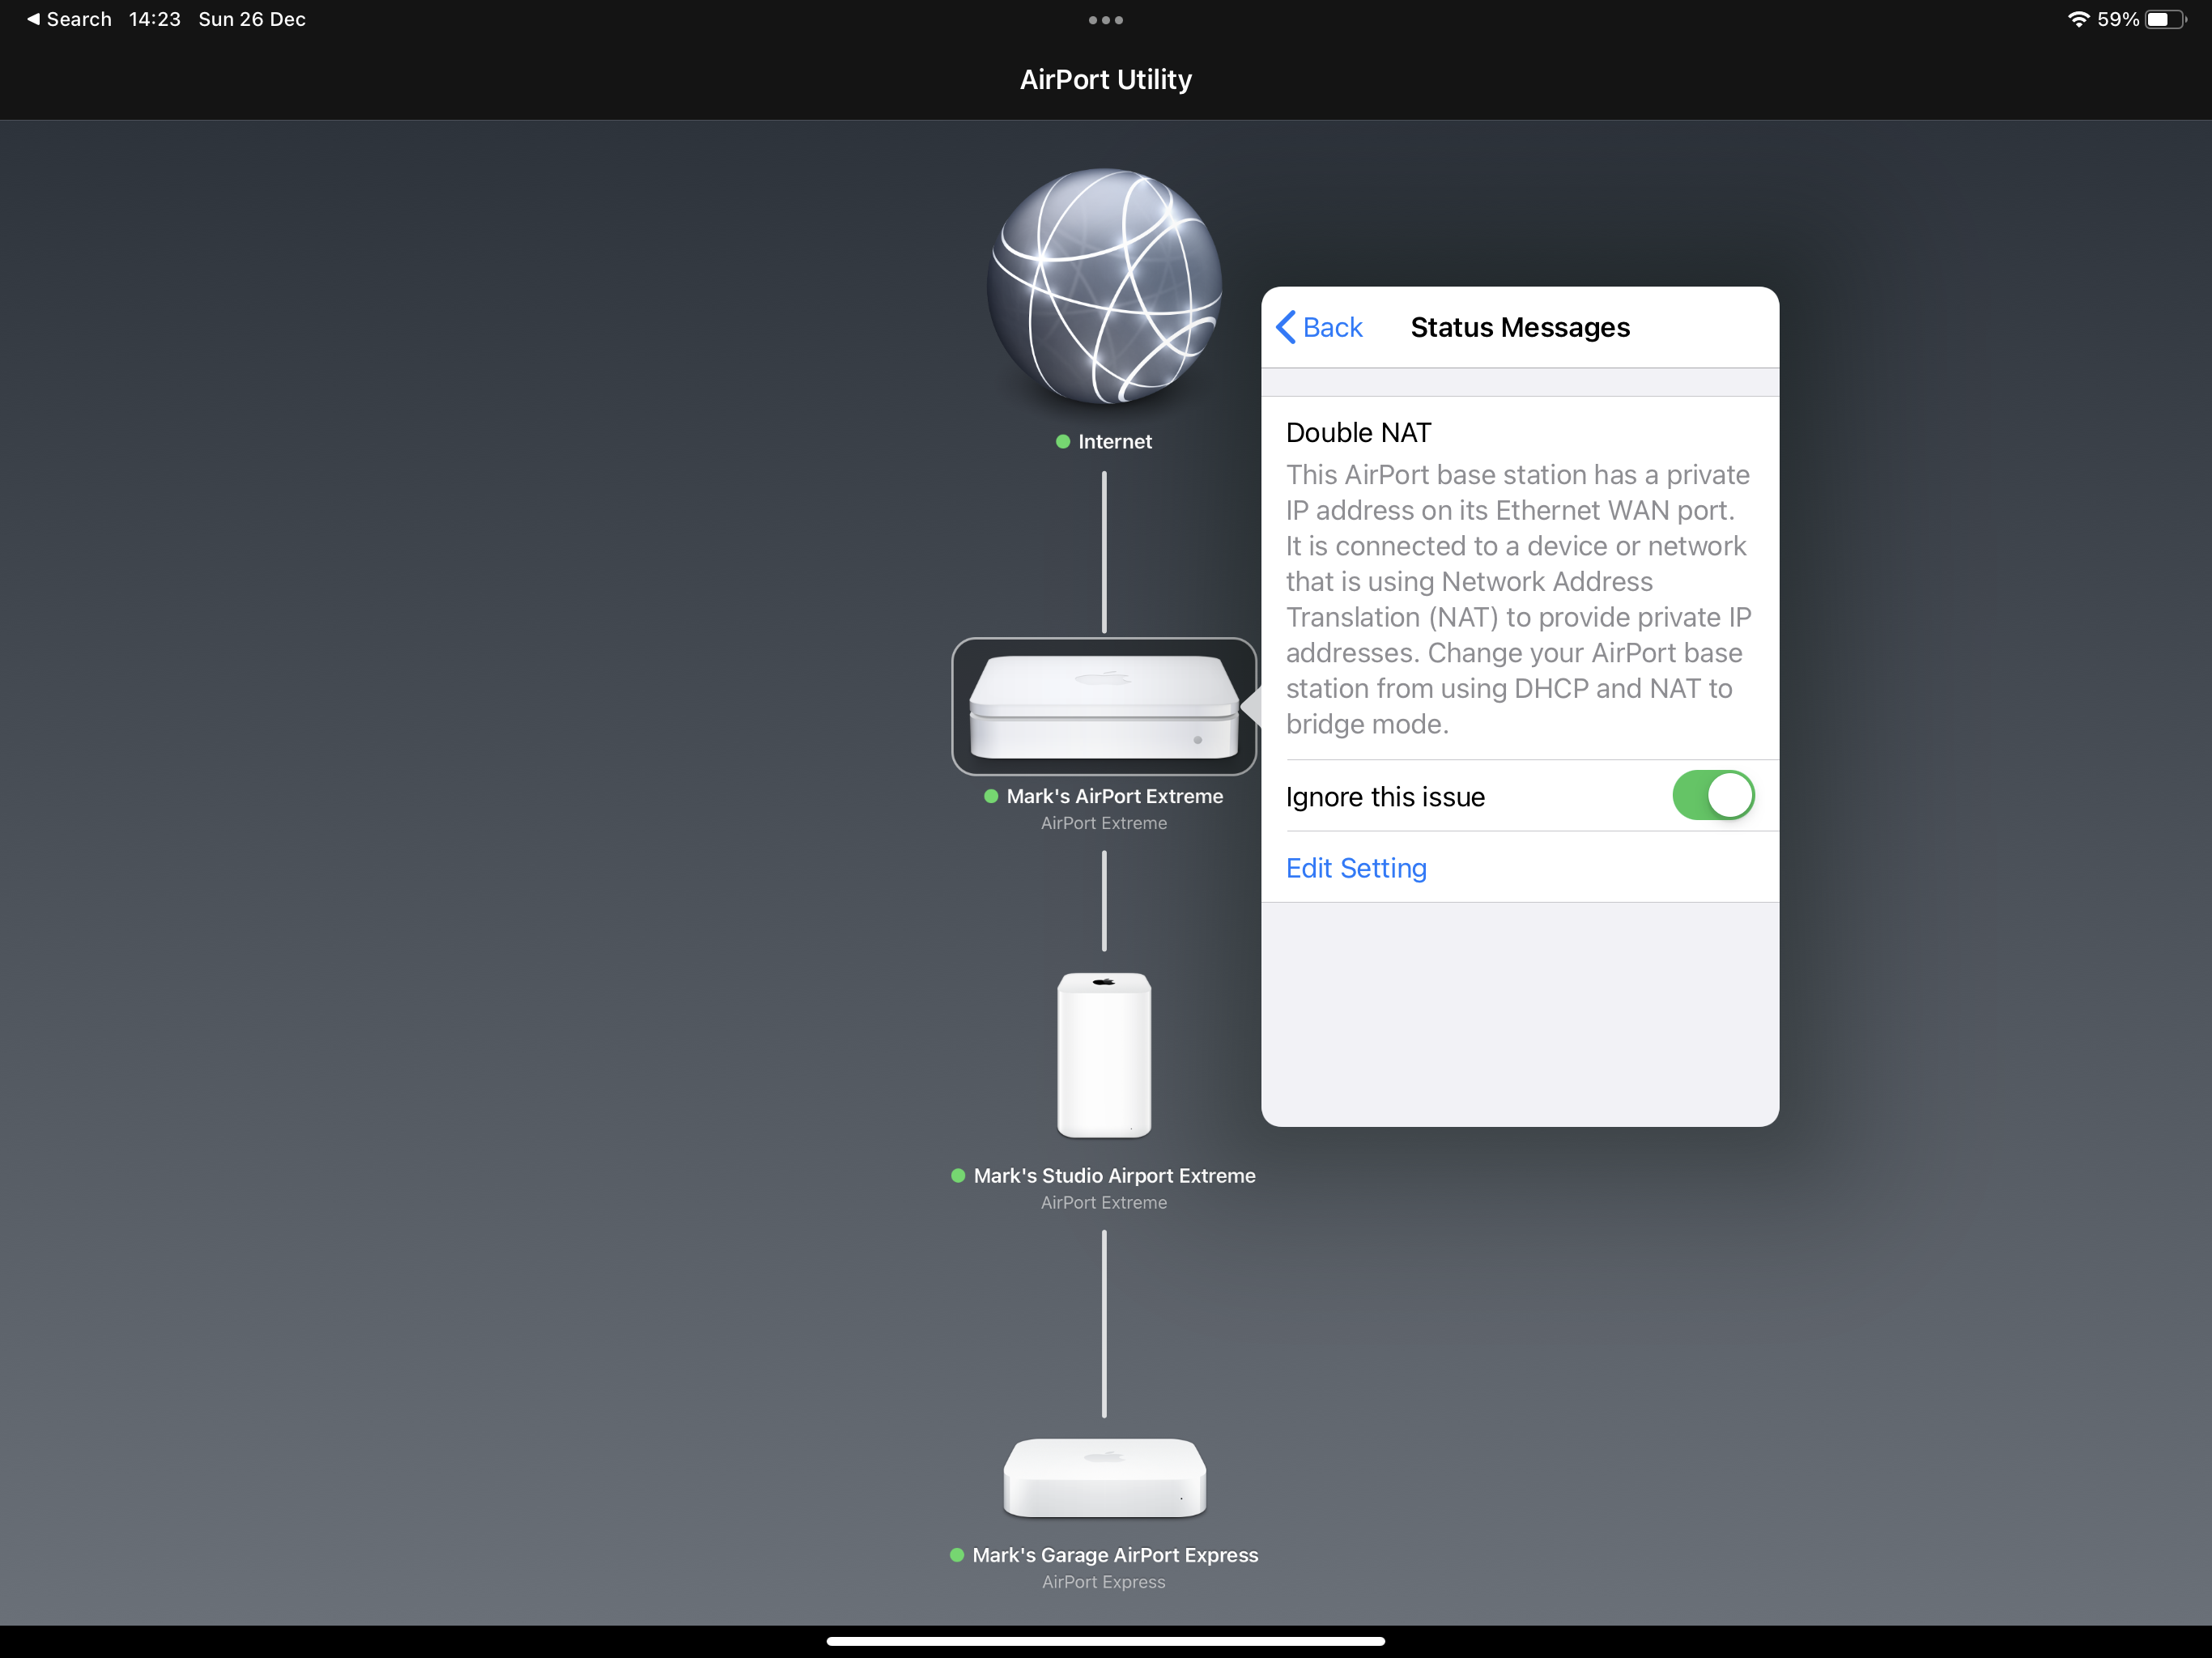2212x1658 pixels.
Task: Select Mark's AirPort Extreme base station icon
Action: click(1104, 707)
